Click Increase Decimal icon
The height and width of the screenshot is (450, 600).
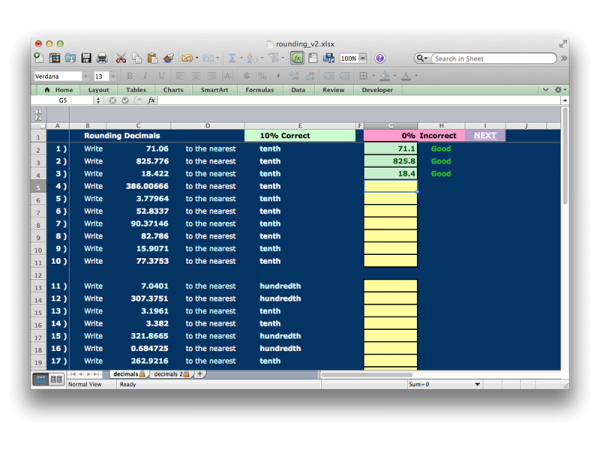click(294, 76)
